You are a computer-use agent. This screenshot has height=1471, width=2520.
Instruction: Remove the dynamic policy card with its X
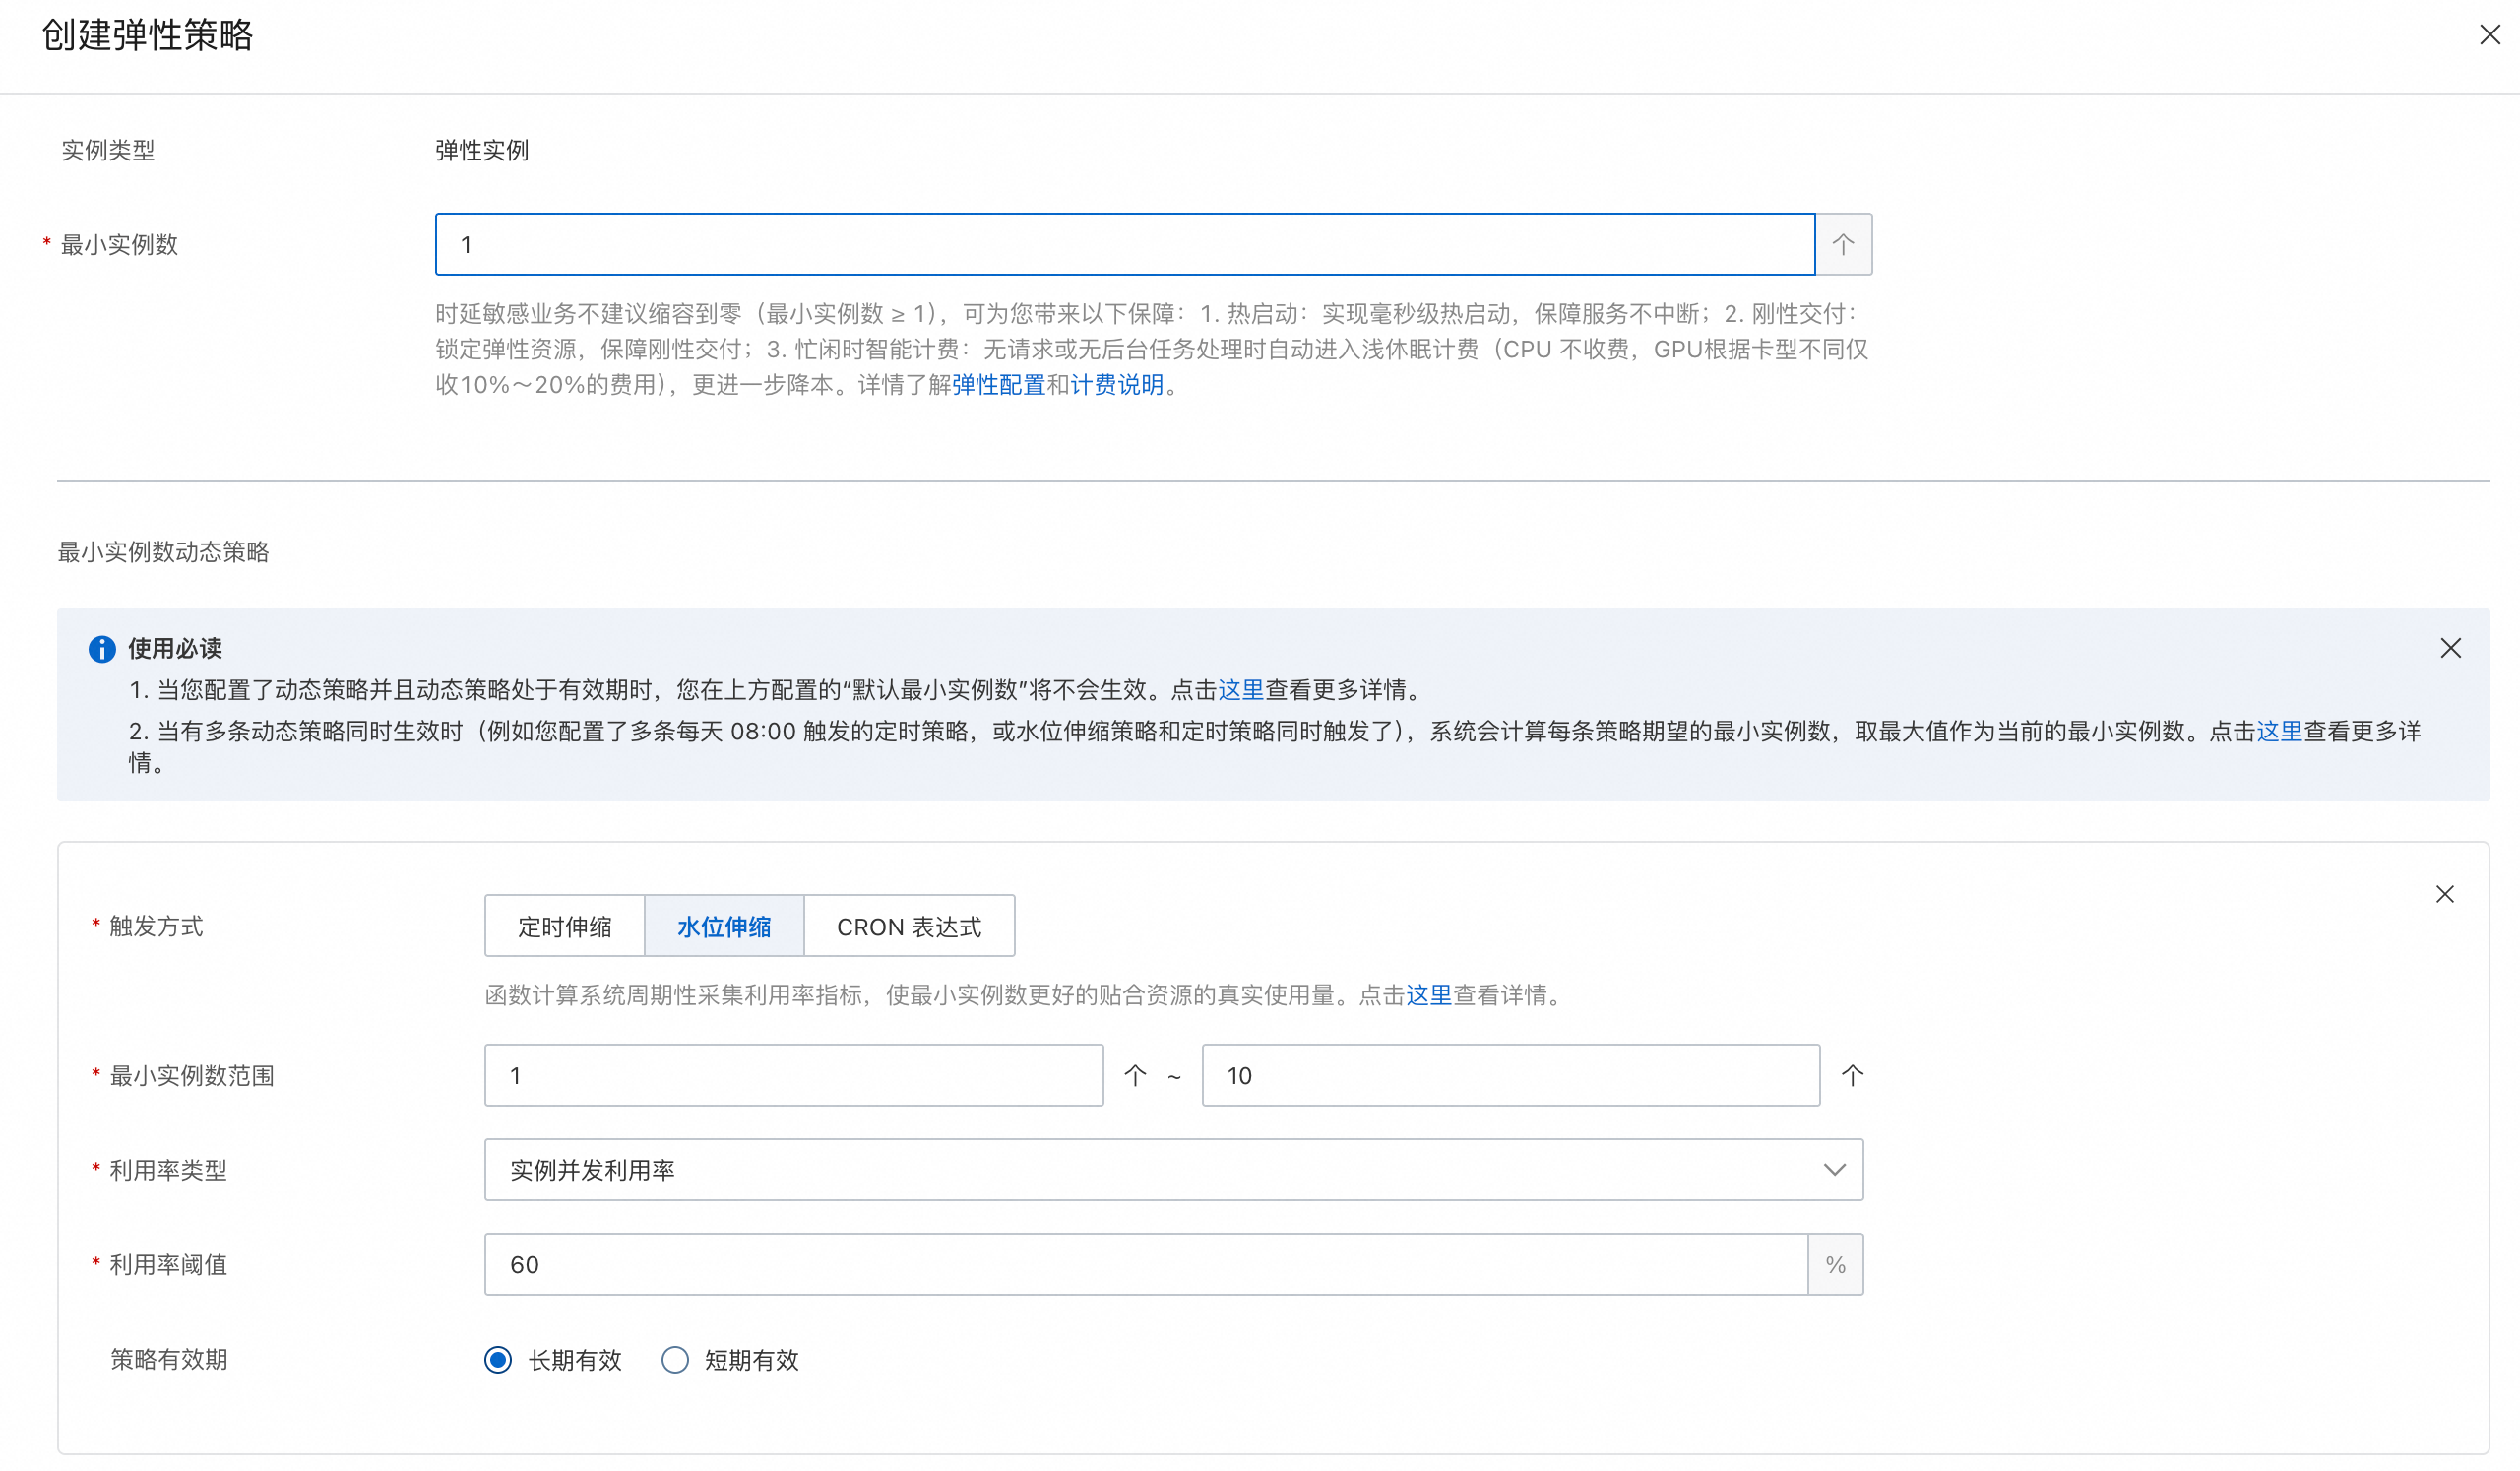(x=2444, y=894)
